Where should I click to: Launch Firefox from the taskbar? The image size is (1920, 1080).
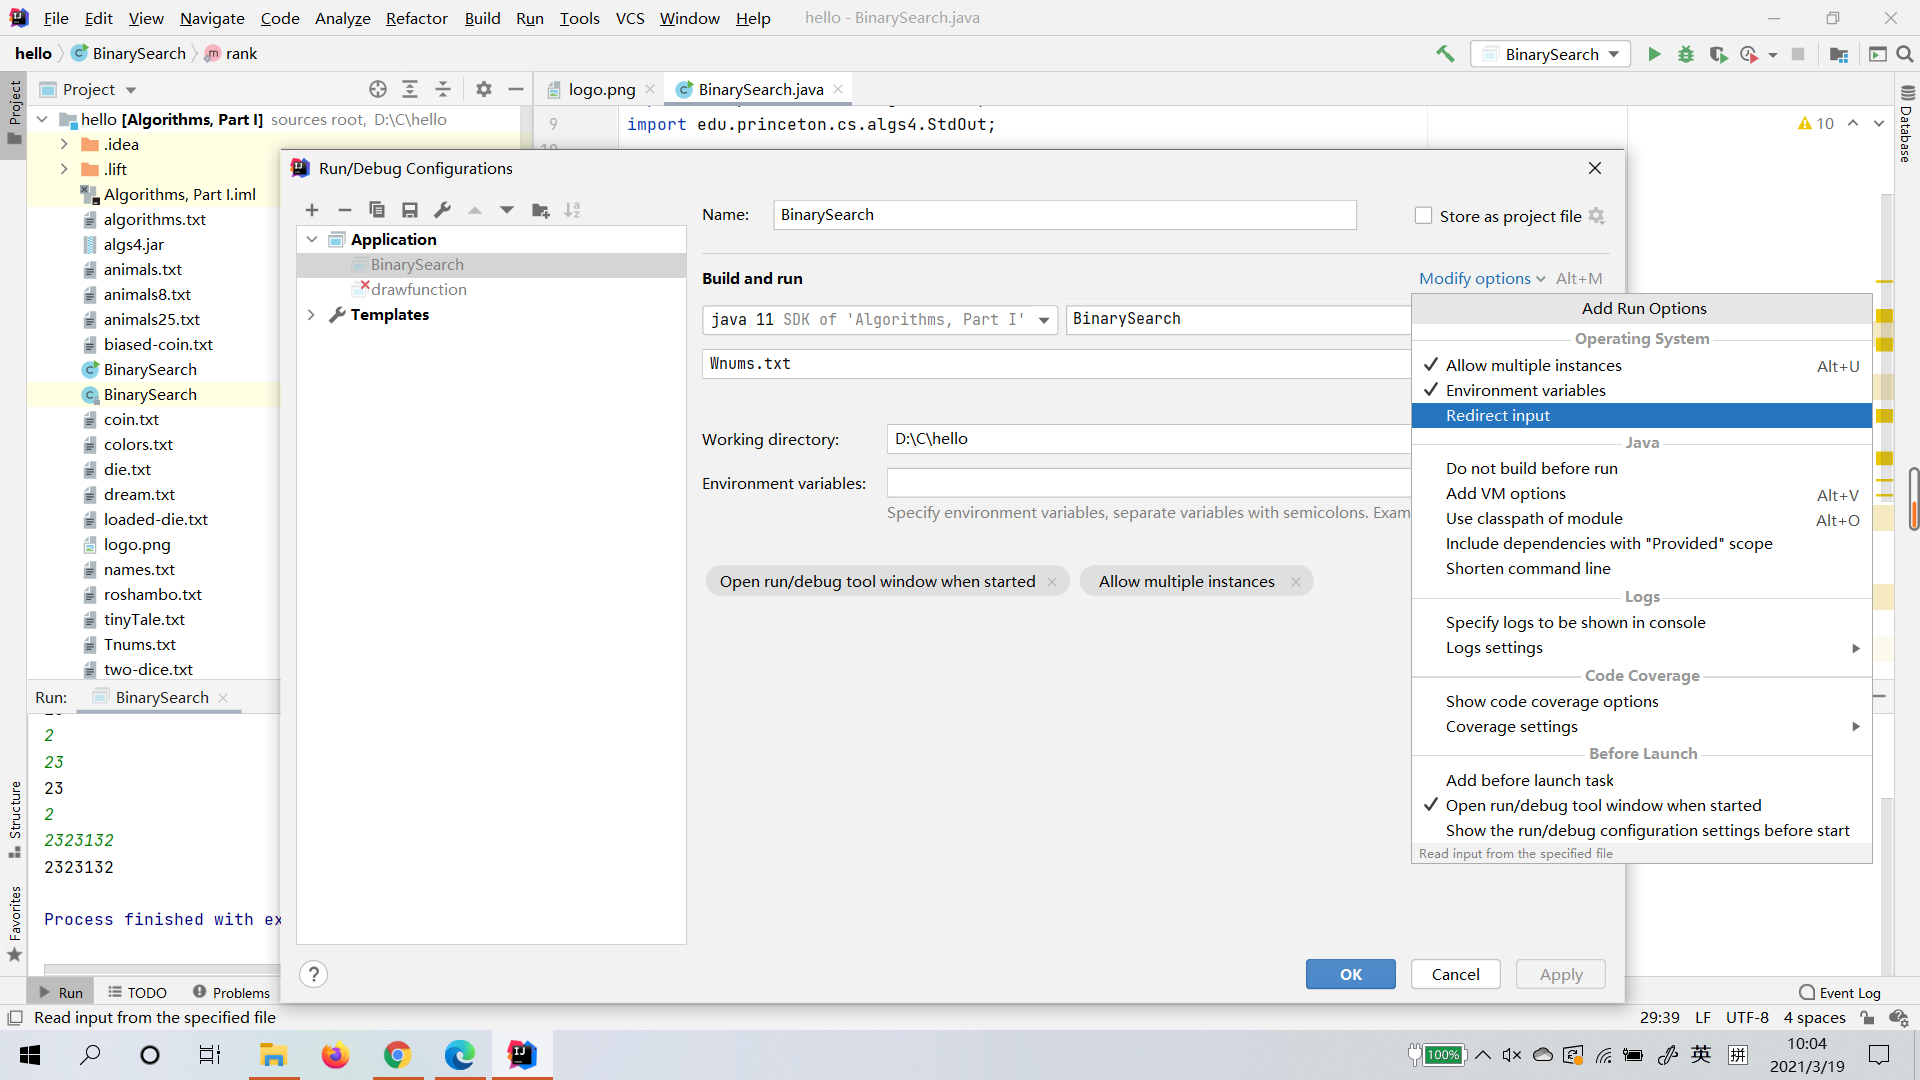[335, 1055]
